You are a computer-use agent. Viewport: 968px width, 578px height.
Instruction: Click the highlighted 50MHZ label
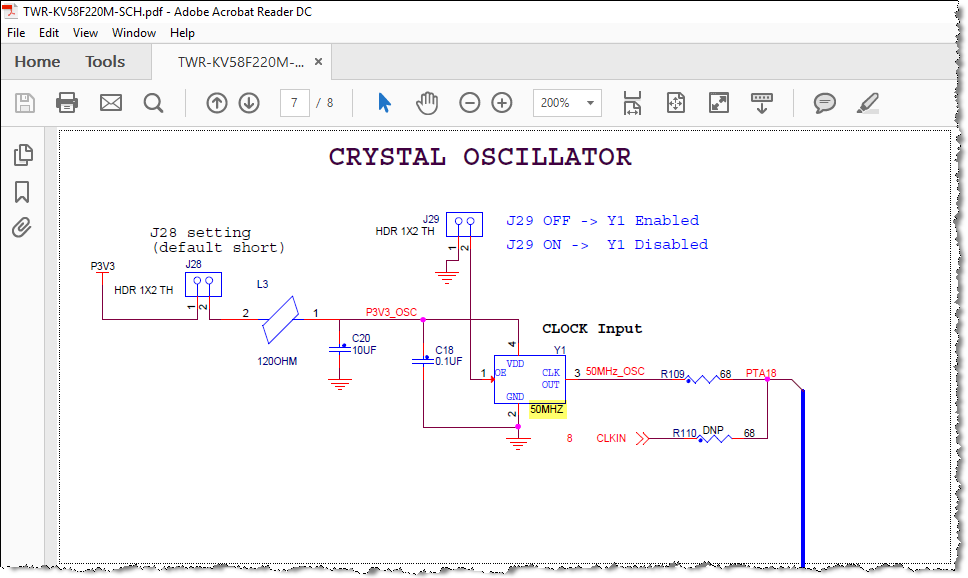[547, 409]
